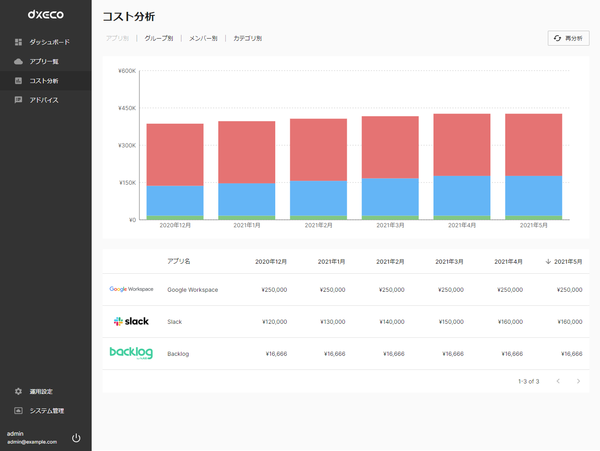The height and width of the screenshot is (451, 600).
Task: Sort by the アプリ名 column header
Action: pyautogui.click(x=179, y=261)
